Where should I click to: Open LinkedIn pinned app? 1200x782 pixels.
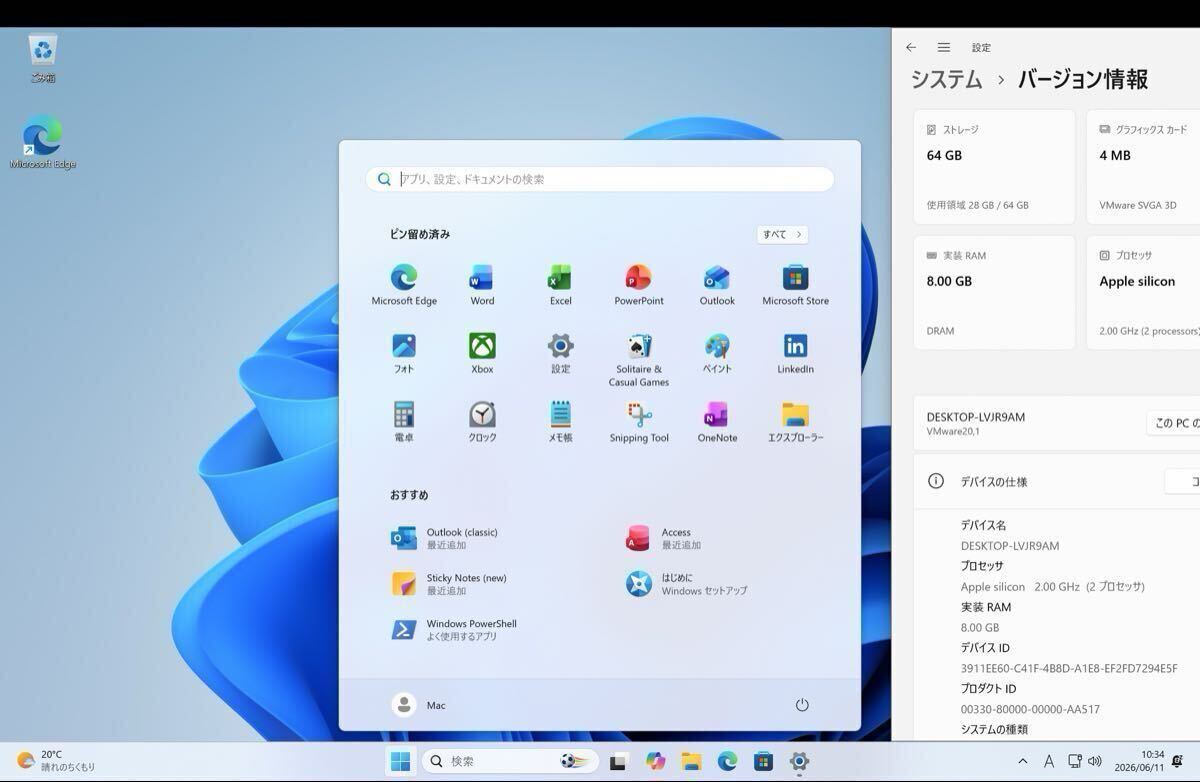[795, 353]
